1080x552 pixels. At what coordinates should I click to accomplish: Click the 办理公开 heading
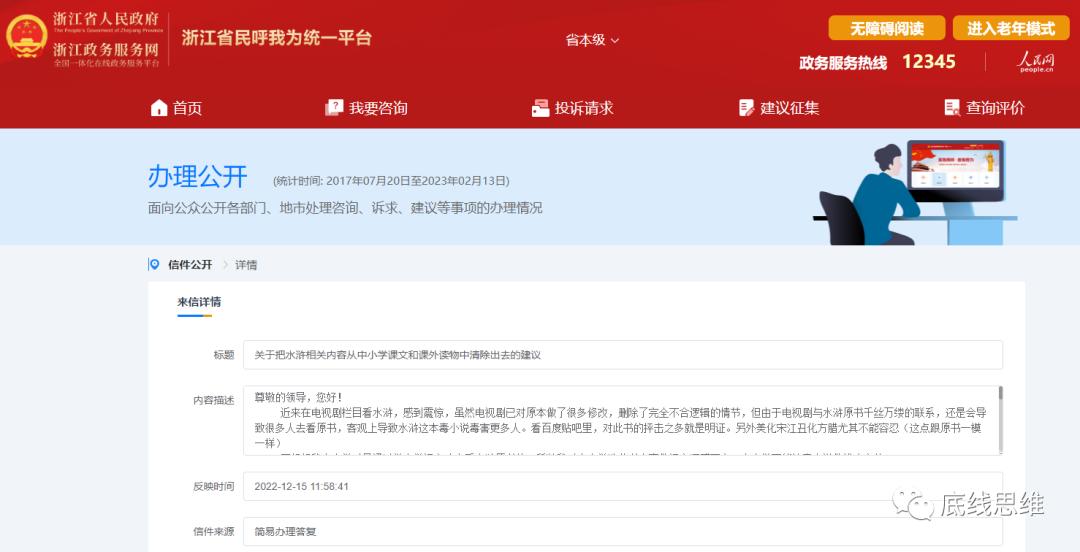click(198, 177)
